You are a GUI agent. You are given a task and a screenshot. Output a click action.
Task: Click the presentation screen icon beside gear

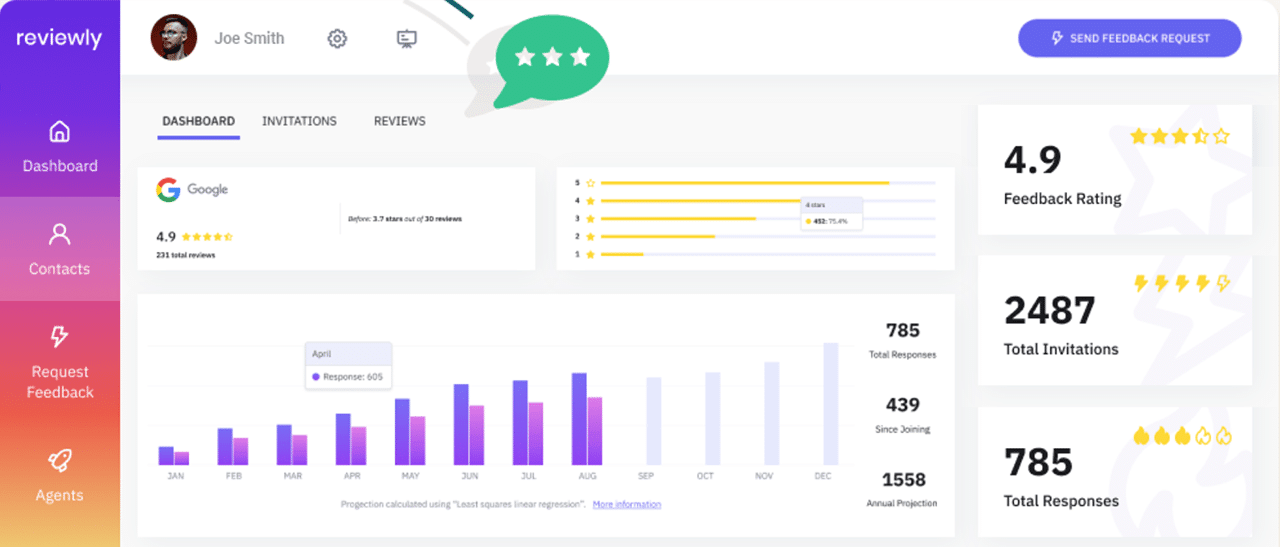(406, 39)
